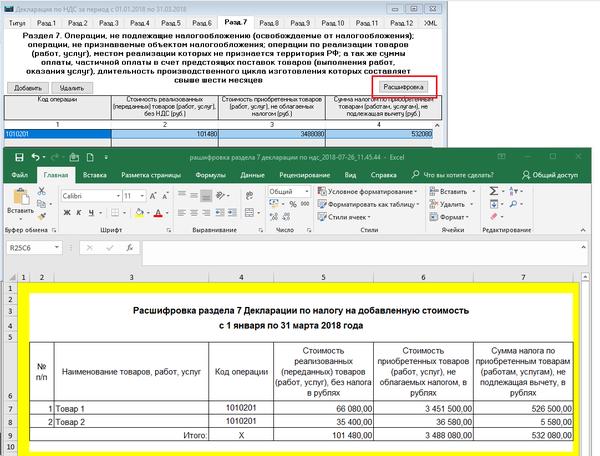Click the text orientation icon
The height and width of the screenshot is (456, 600).
[x=220, y=195]
